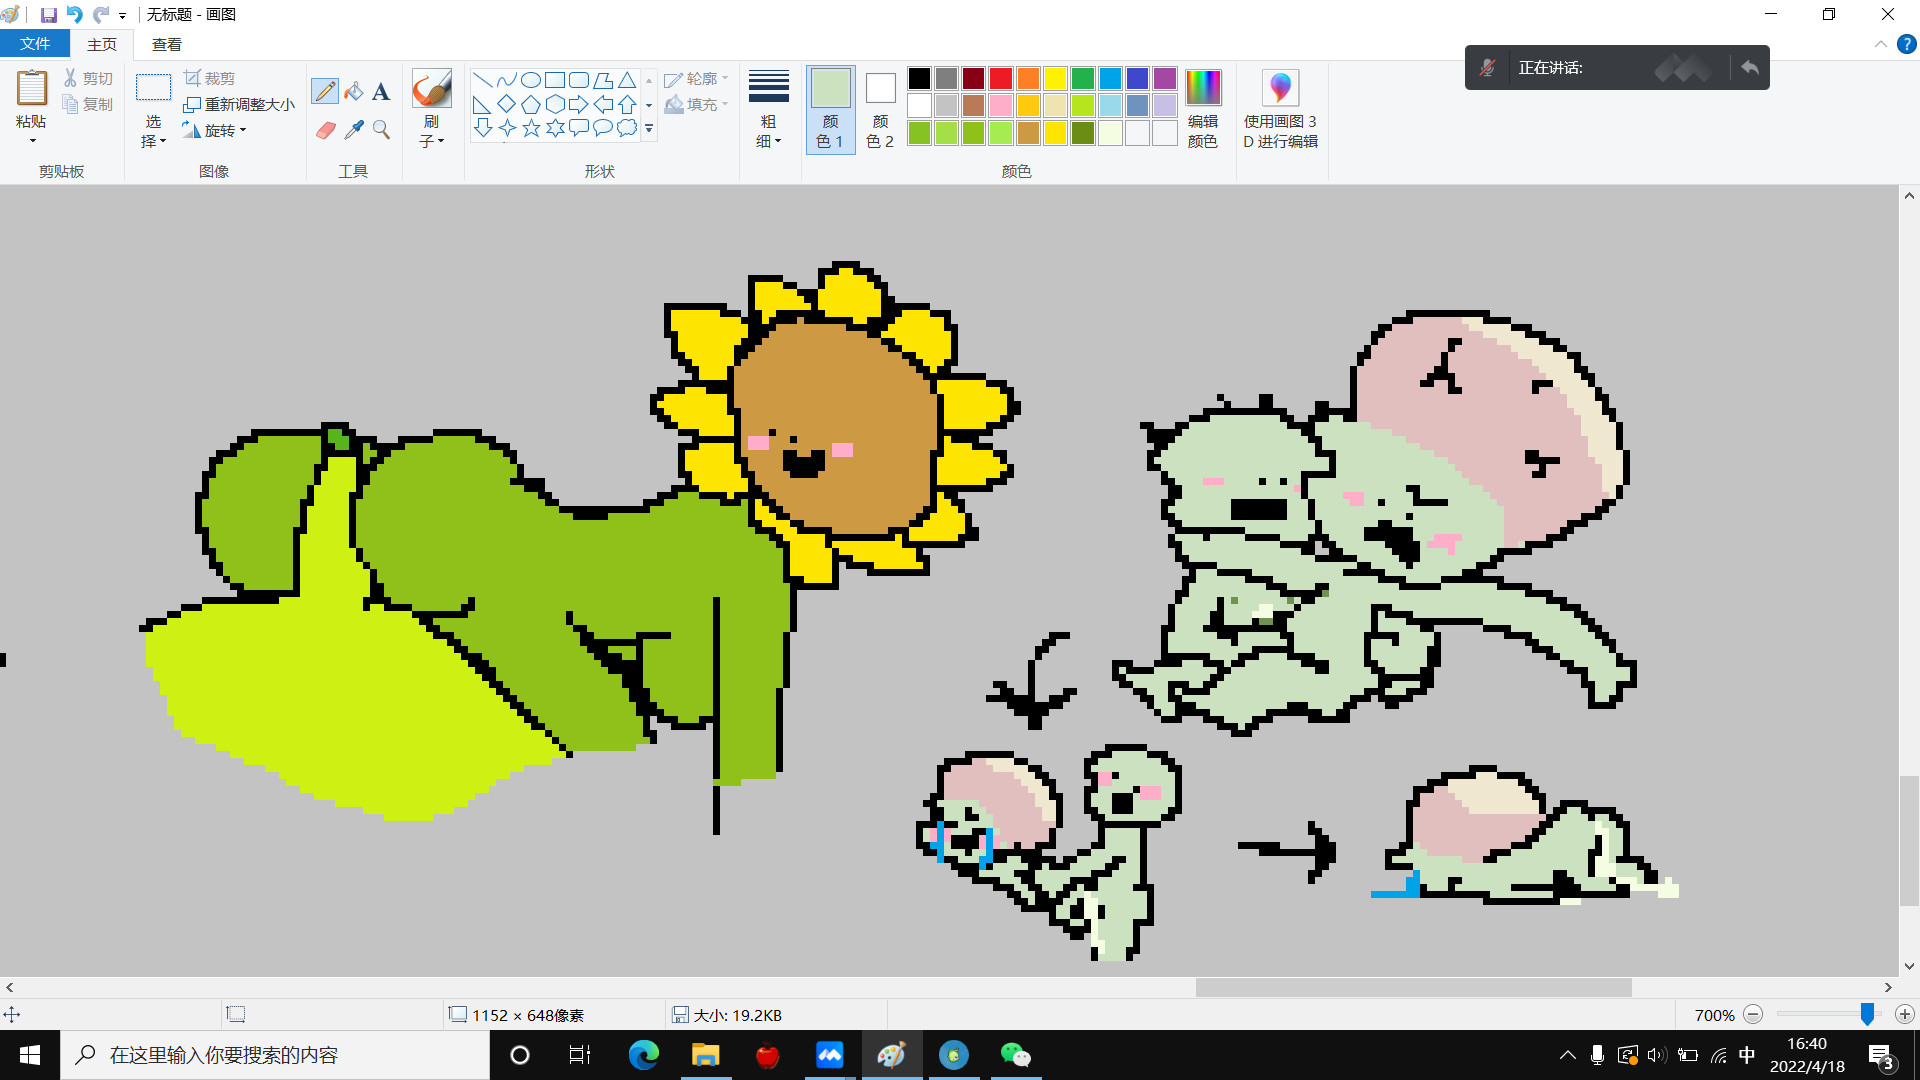Click the Save icon in title bar
This screenshot has width=1920, height=1080.
48,15
